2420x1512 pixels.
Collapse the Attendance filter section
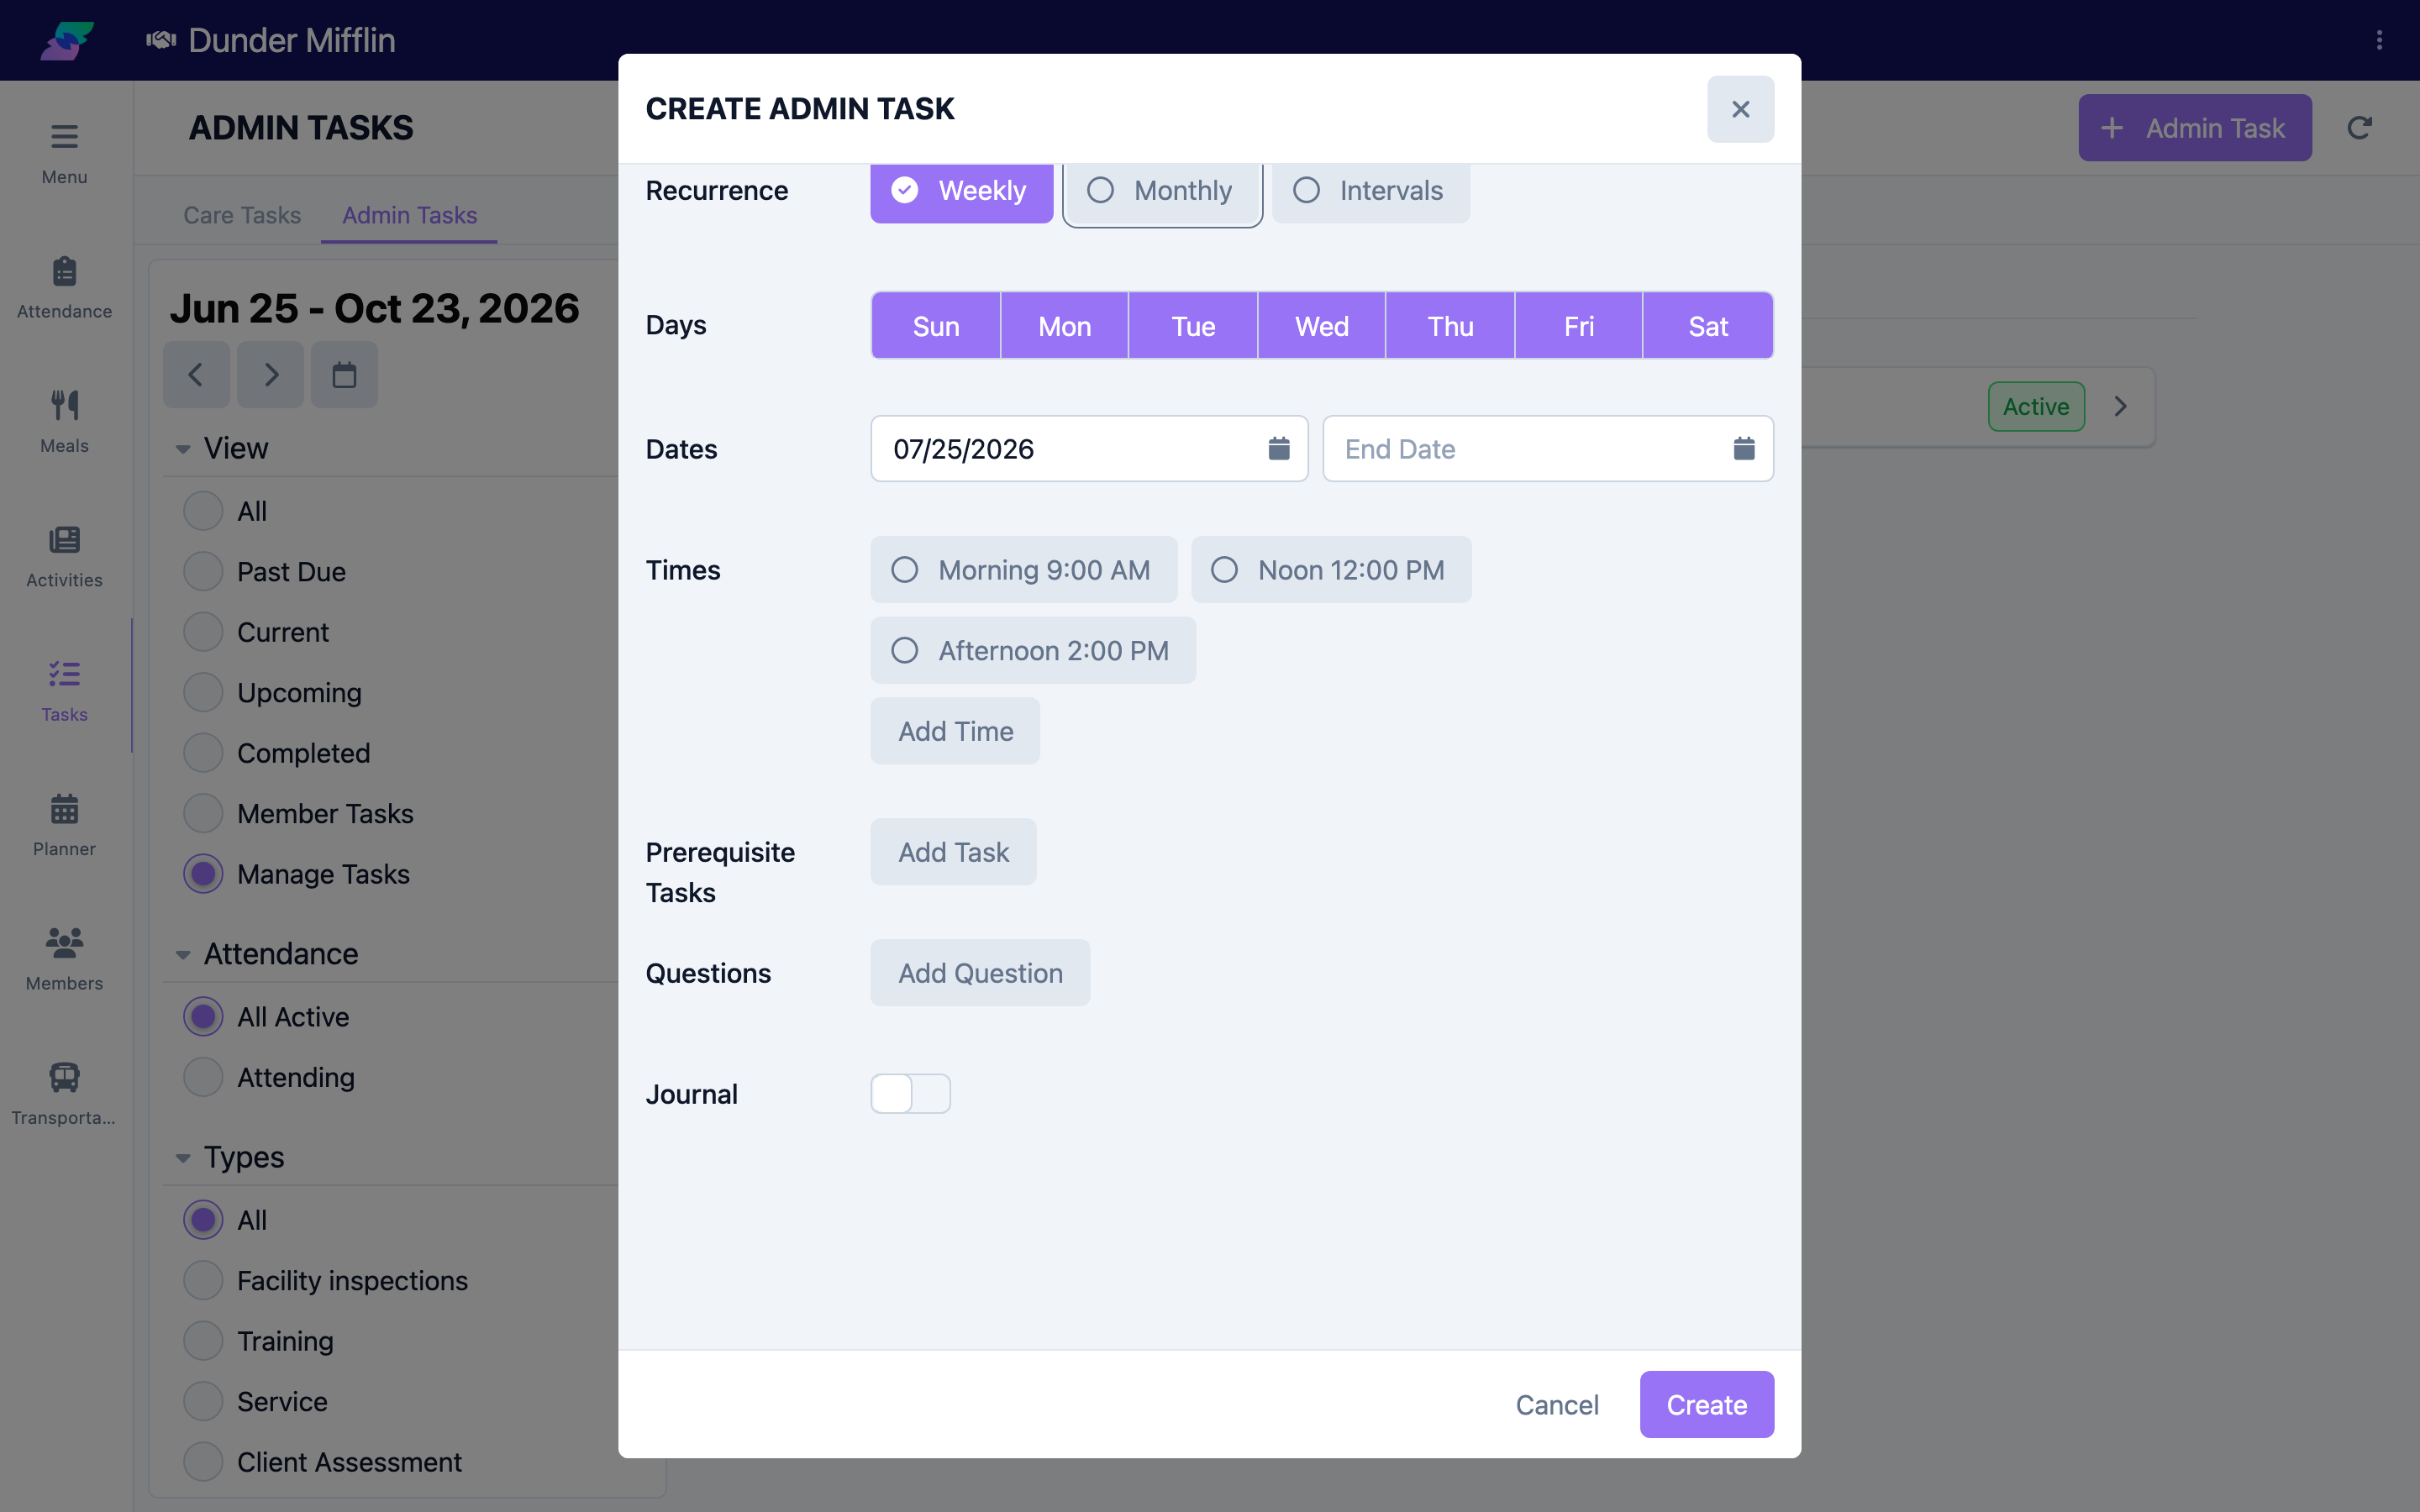coord(183,955)
